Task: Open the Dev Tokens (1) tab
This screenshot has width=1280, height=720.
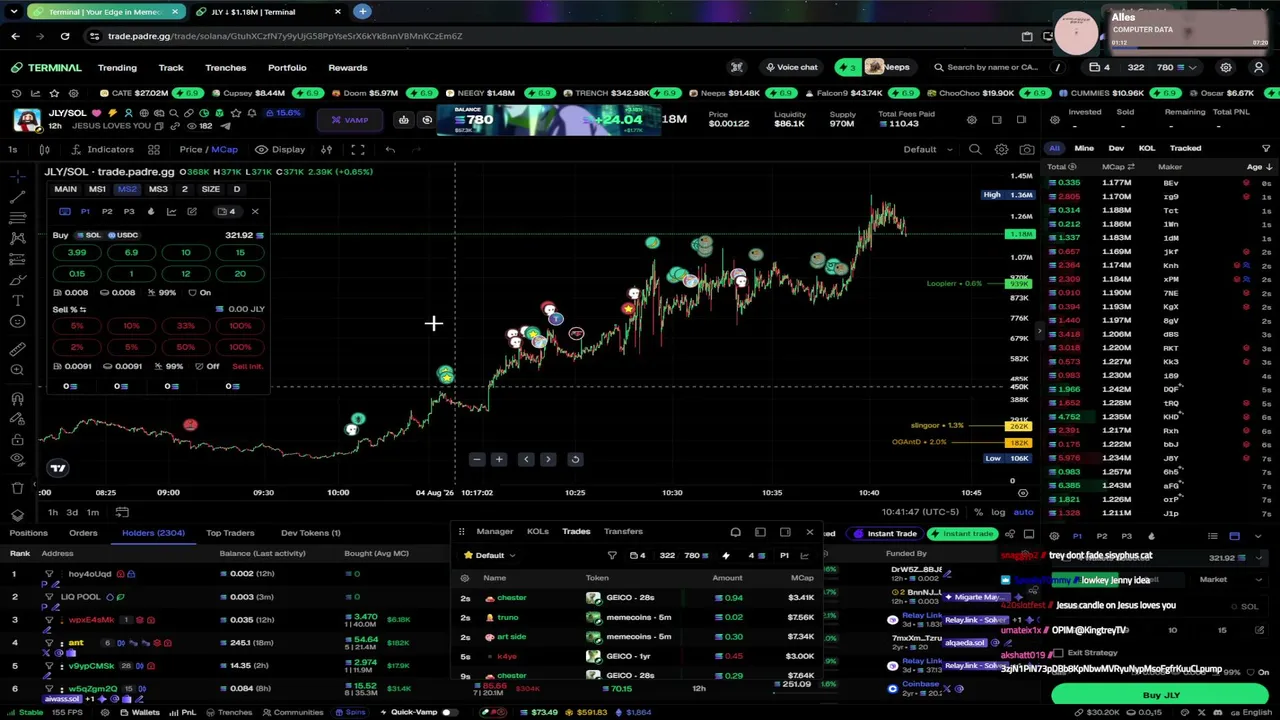Action: [x=311, y=533]
